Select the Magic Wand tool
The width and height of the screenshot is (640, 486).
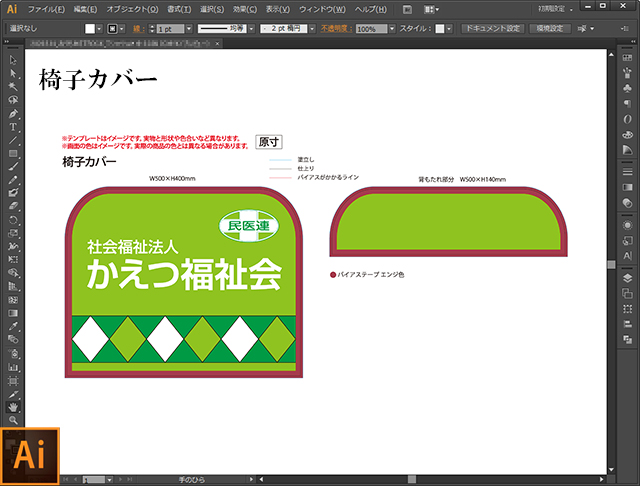[13, 87]
